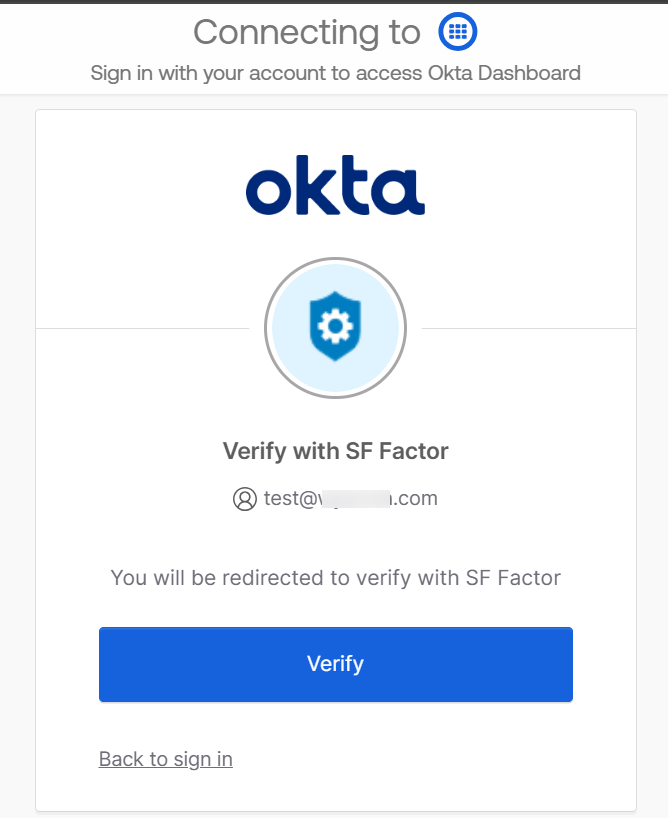Select the user profile icon beside the email
The width and height of the screenshot is (668, 830).
point(246,498)
